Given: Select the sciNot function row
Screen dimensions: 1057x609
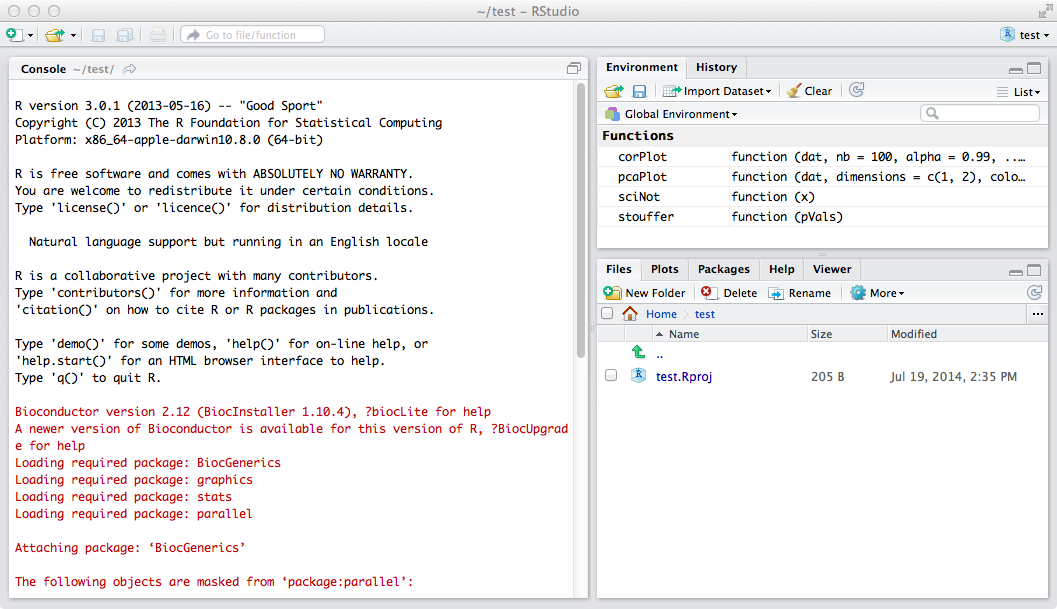Looking at the screenshot, I should (822, 196).
